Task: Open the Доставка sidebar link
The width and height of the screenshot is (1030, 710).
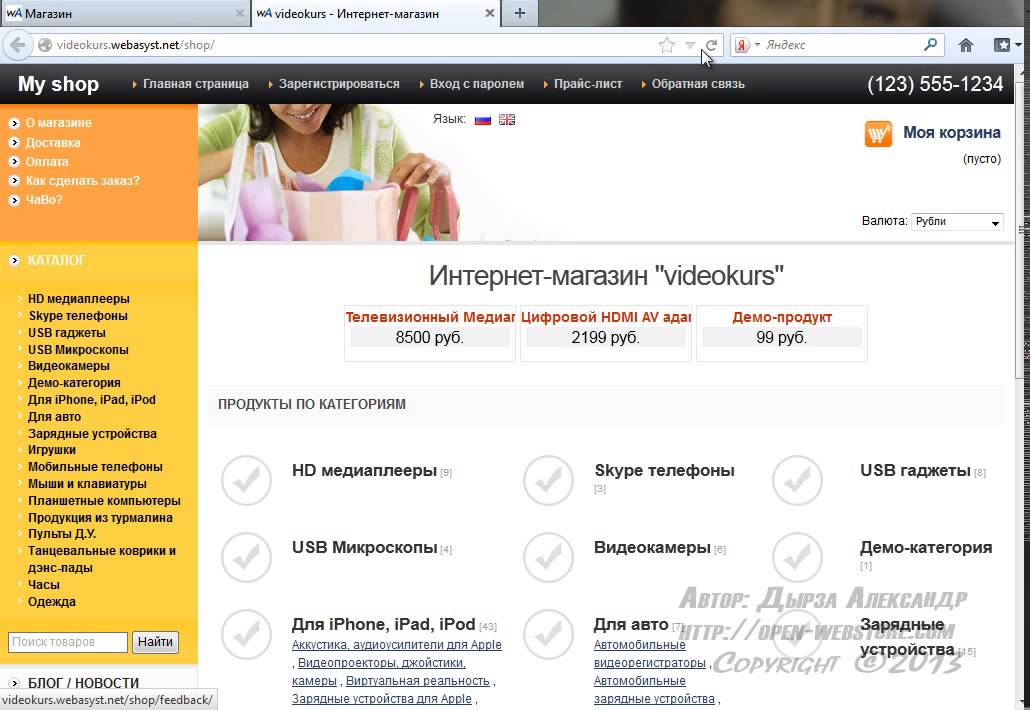Action: pyautogui.click(x=53, y=143)
